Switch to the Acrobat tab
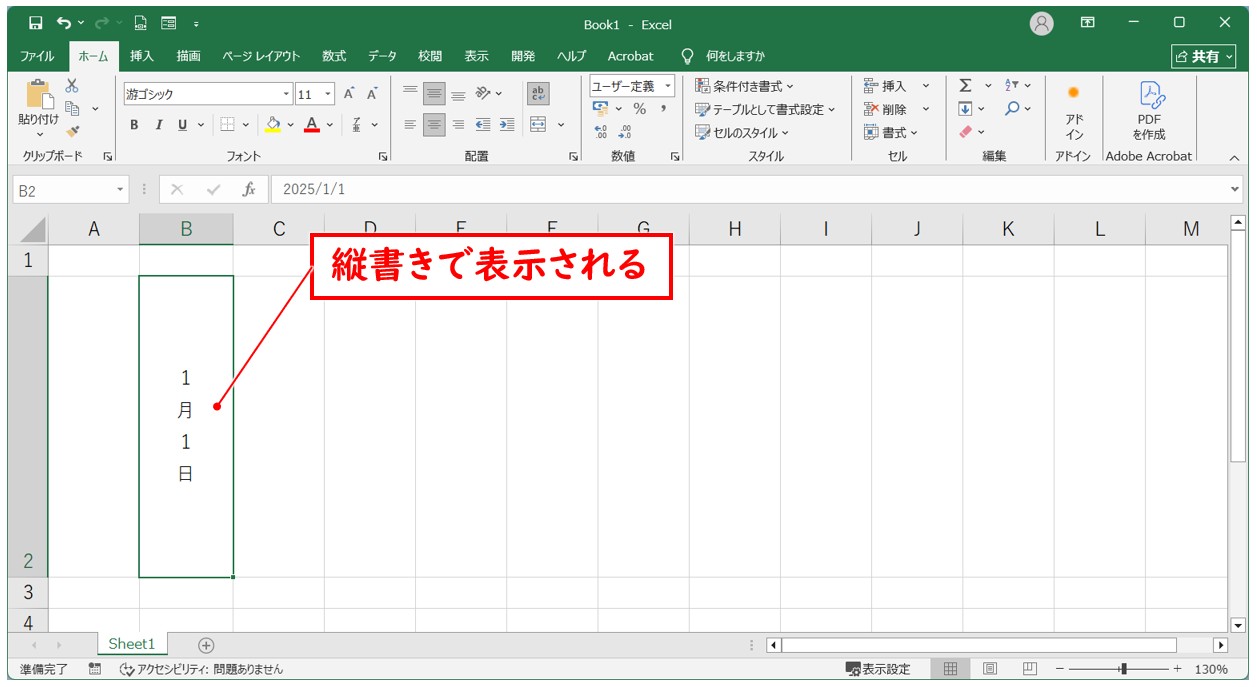1257x687 pixels. (x=630, y=56)
